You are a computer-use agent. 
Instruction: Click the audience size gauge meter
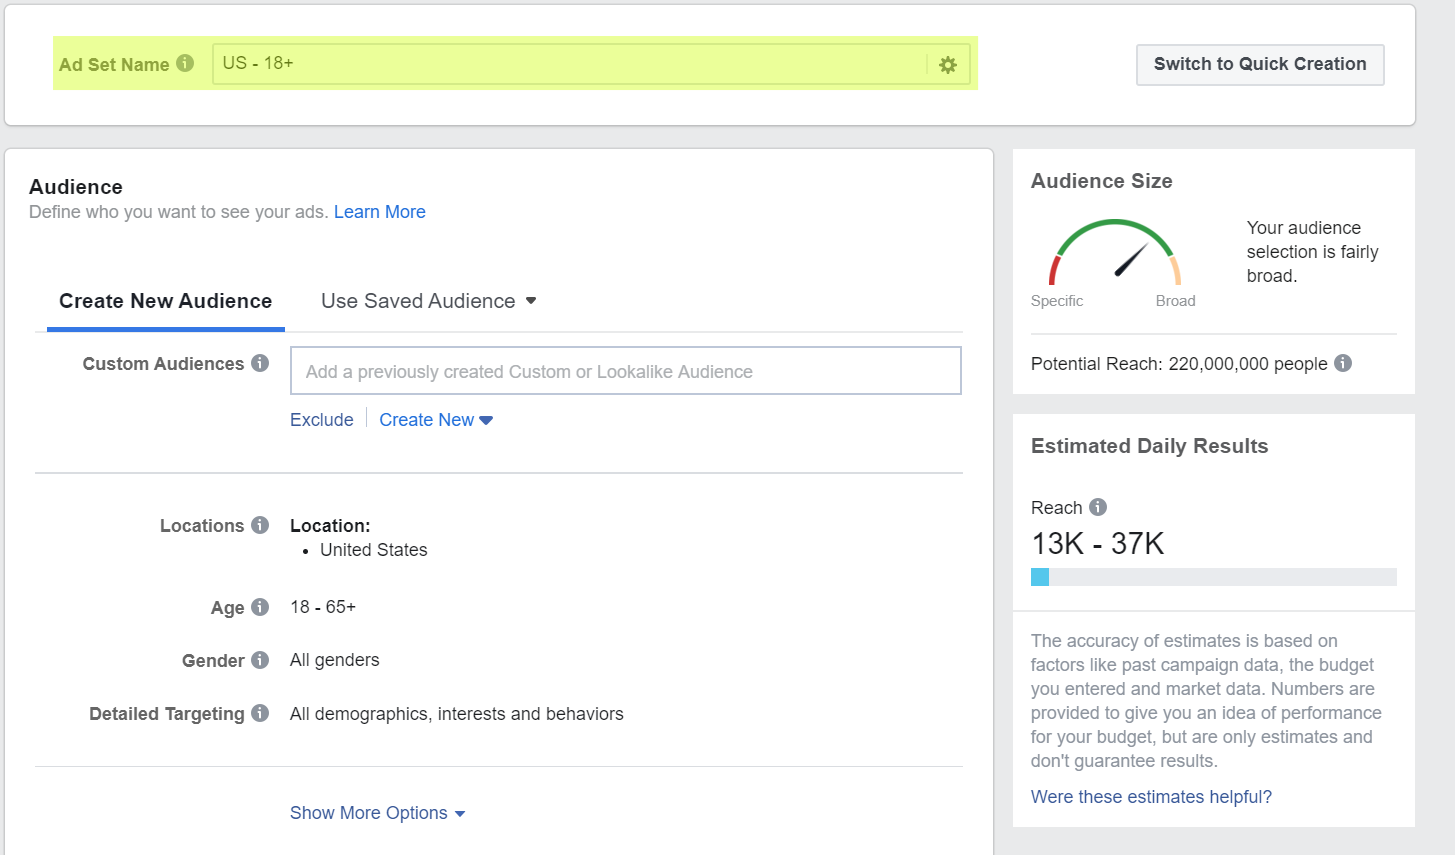(1115, 252)
